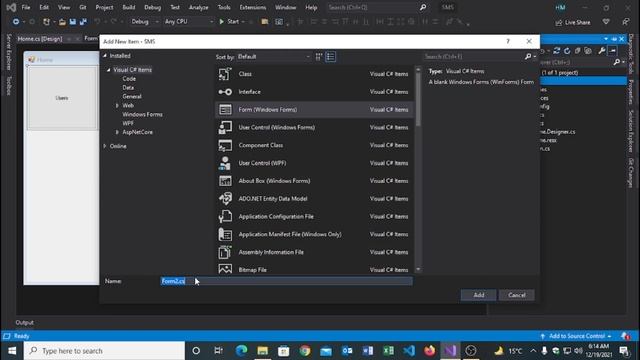Click the dialog search magnifier icon
640x360 pixels.
pos(528,56)
